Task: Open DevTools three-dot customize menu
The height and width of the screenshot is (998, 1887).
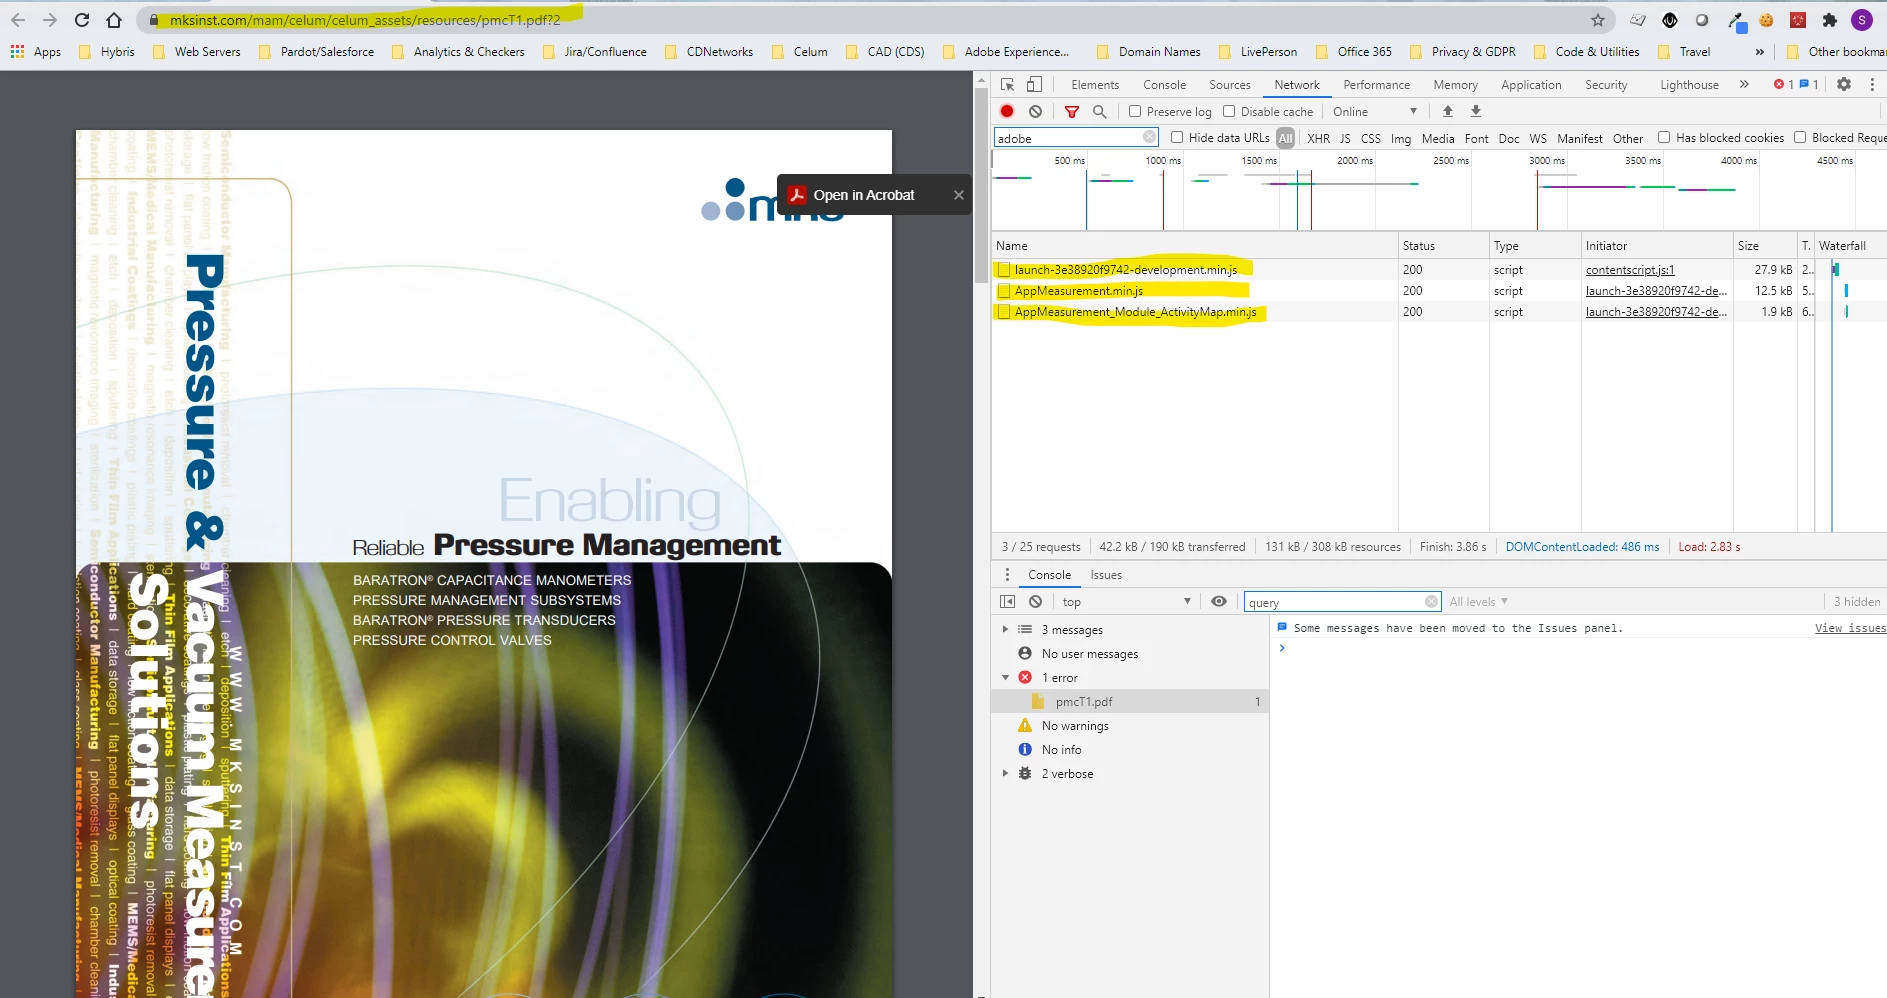Action: [1872, 85]
